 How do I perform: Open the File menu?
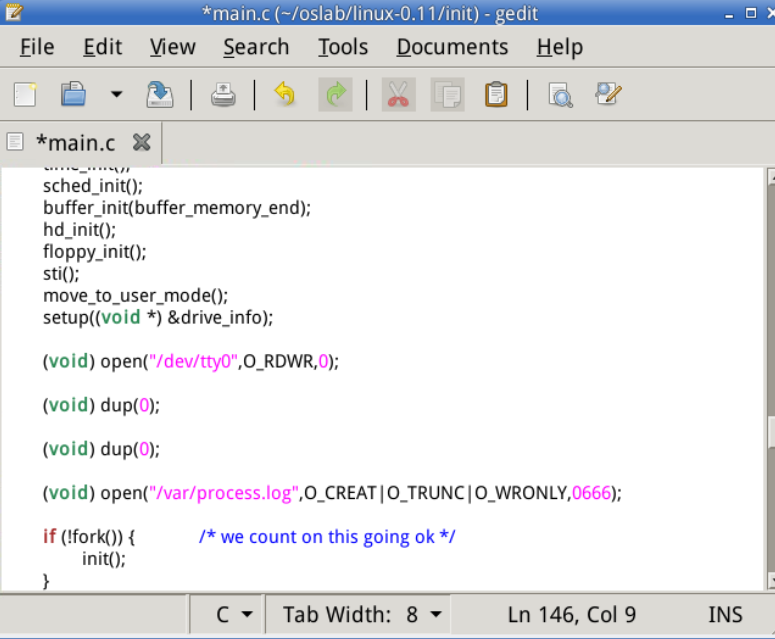pos(37,47)
